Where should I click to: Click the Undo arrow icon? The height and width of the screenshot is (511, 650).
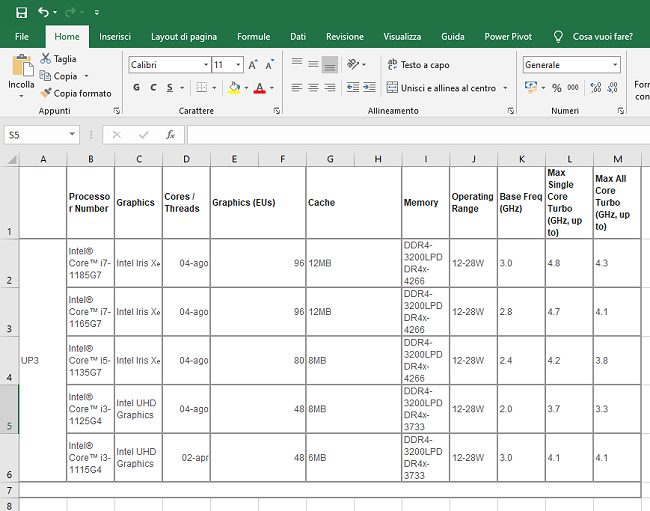(43, 12)
